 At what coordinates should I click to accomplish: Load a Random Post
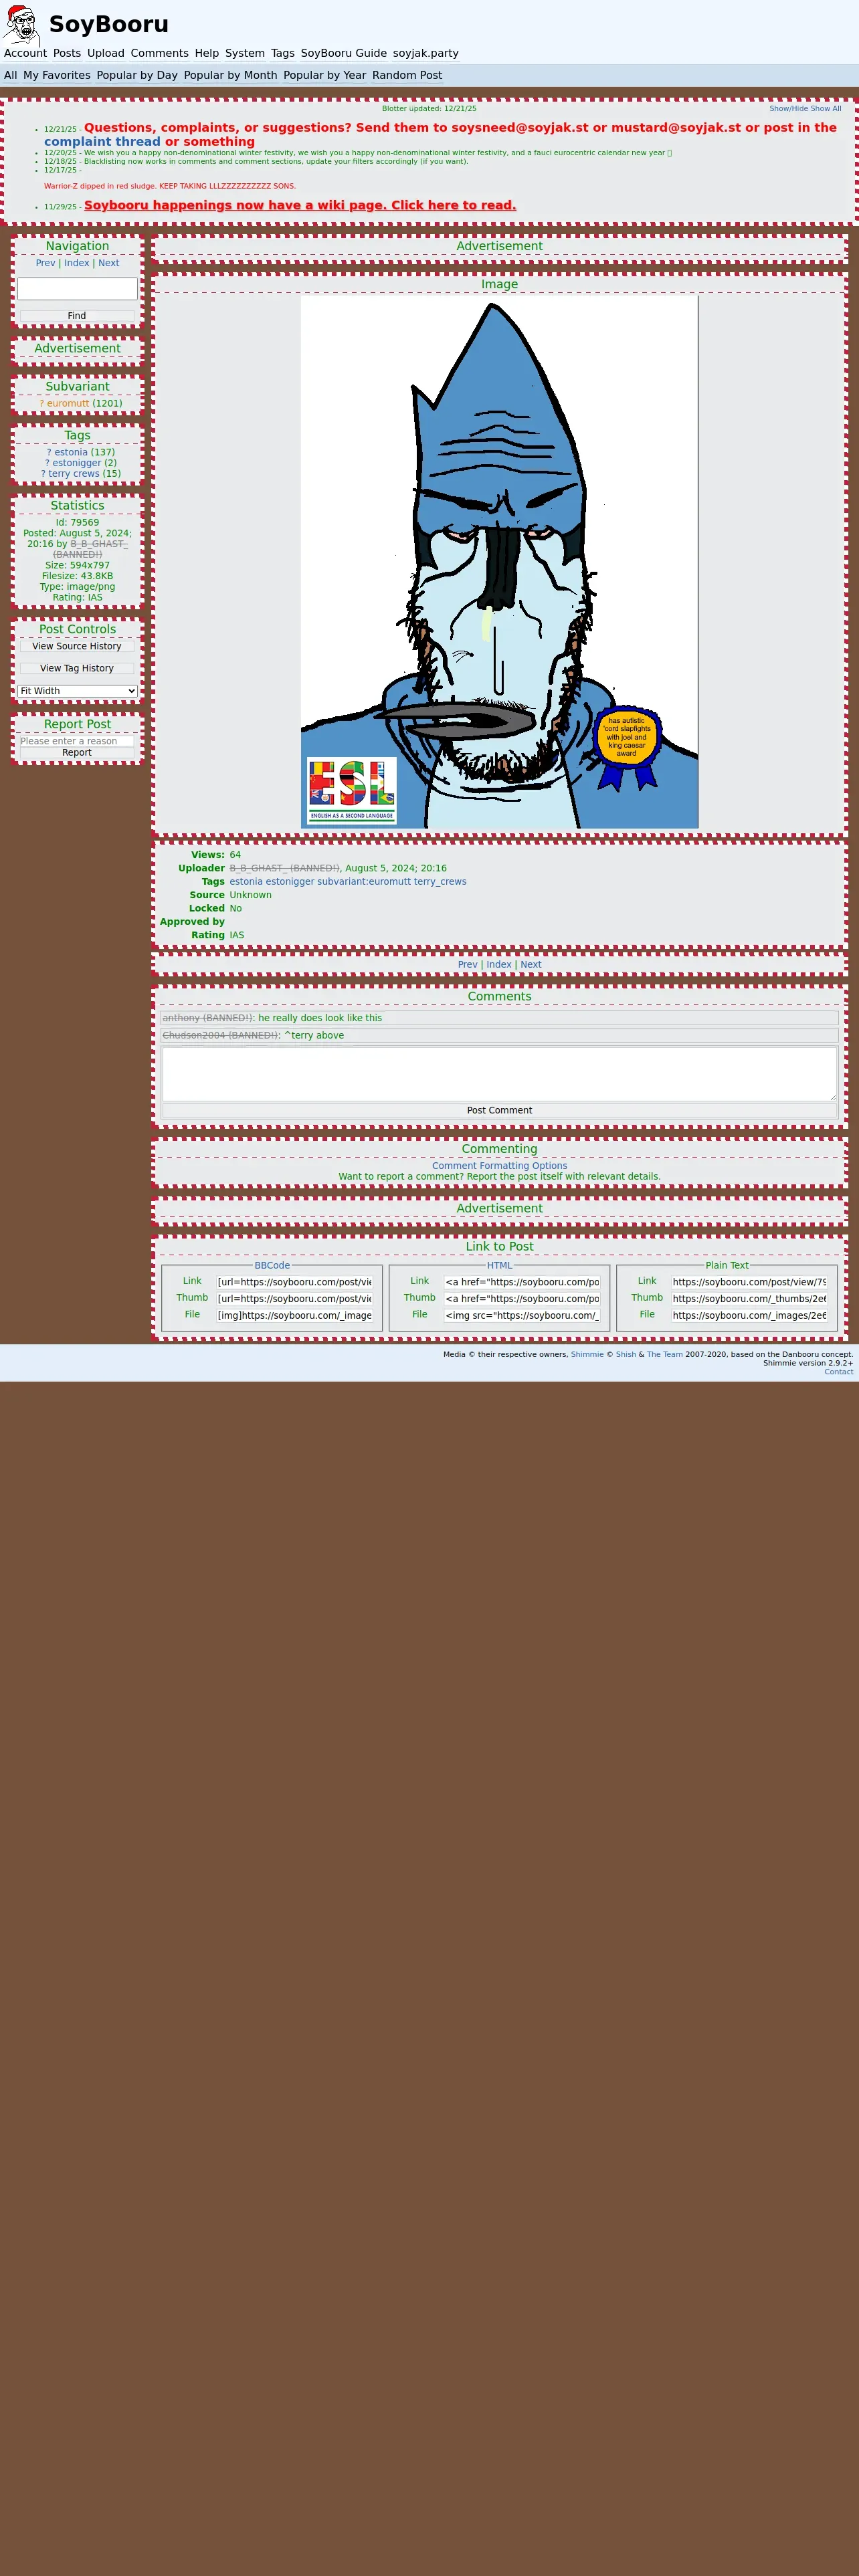[x=407, y=75]
